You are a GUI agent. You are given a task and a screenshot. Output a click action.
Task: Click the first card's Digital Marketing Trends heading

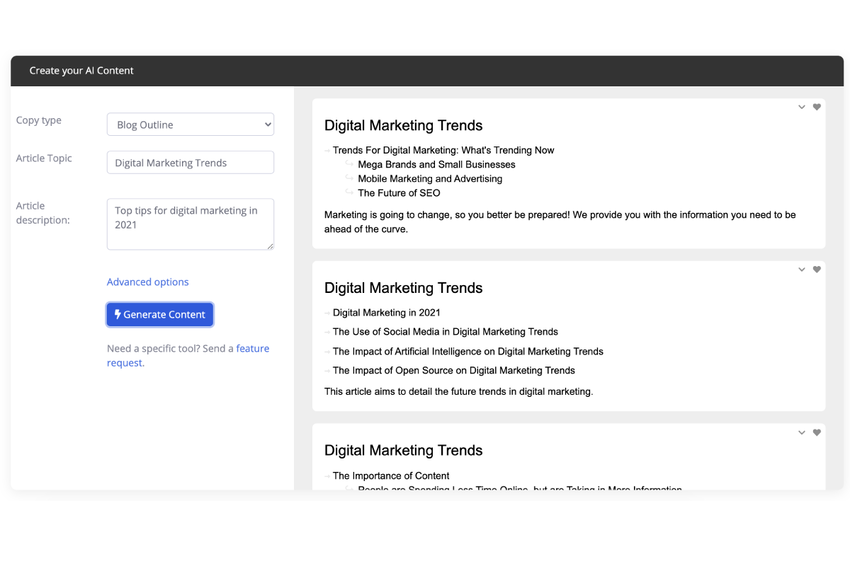403,125
